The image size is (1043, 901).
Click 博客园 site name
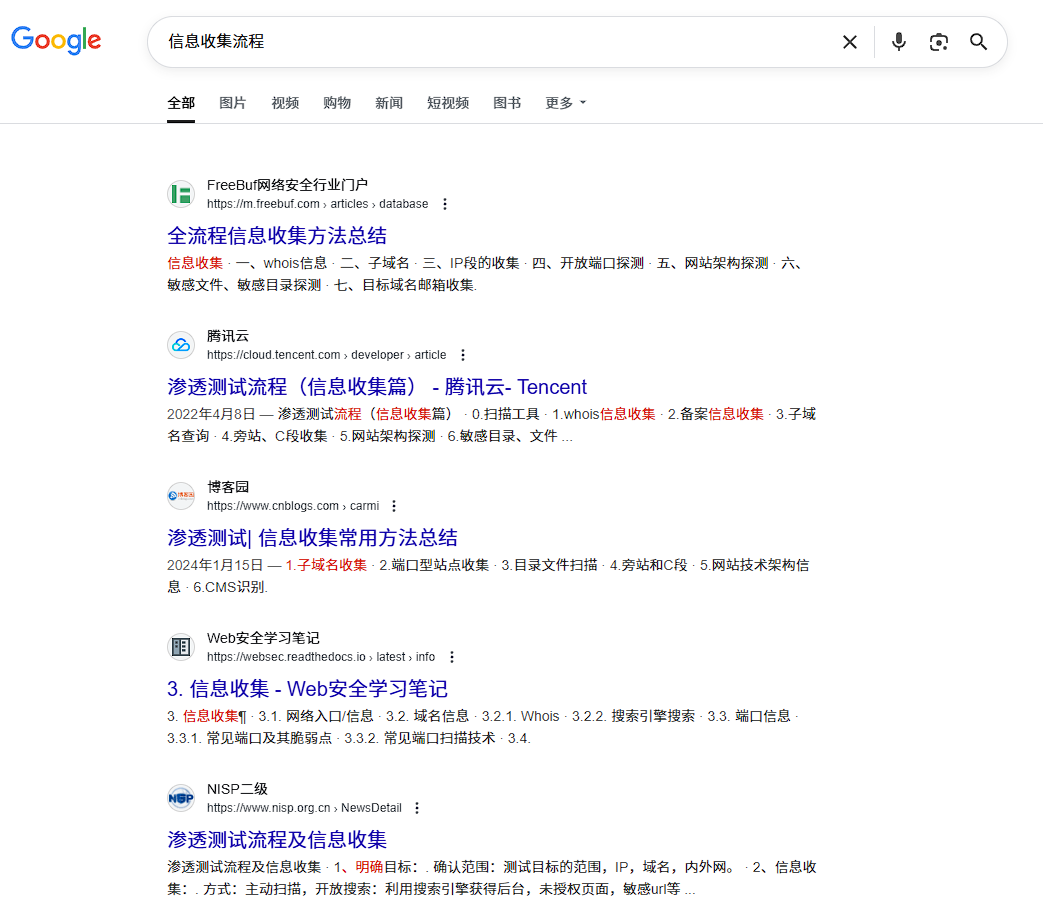[x=227, y=487]
